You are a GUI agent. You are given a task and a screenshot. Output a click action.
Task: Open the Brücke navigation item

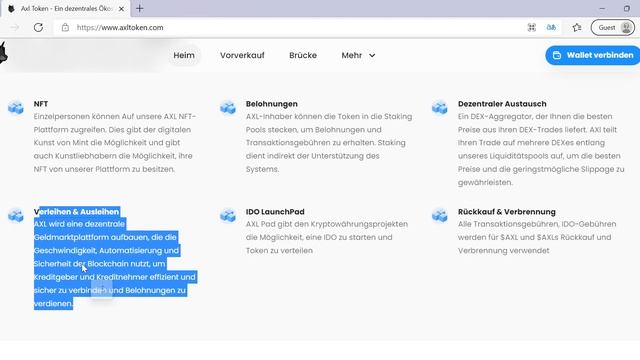pyautogui.click(x=303, y=55)
